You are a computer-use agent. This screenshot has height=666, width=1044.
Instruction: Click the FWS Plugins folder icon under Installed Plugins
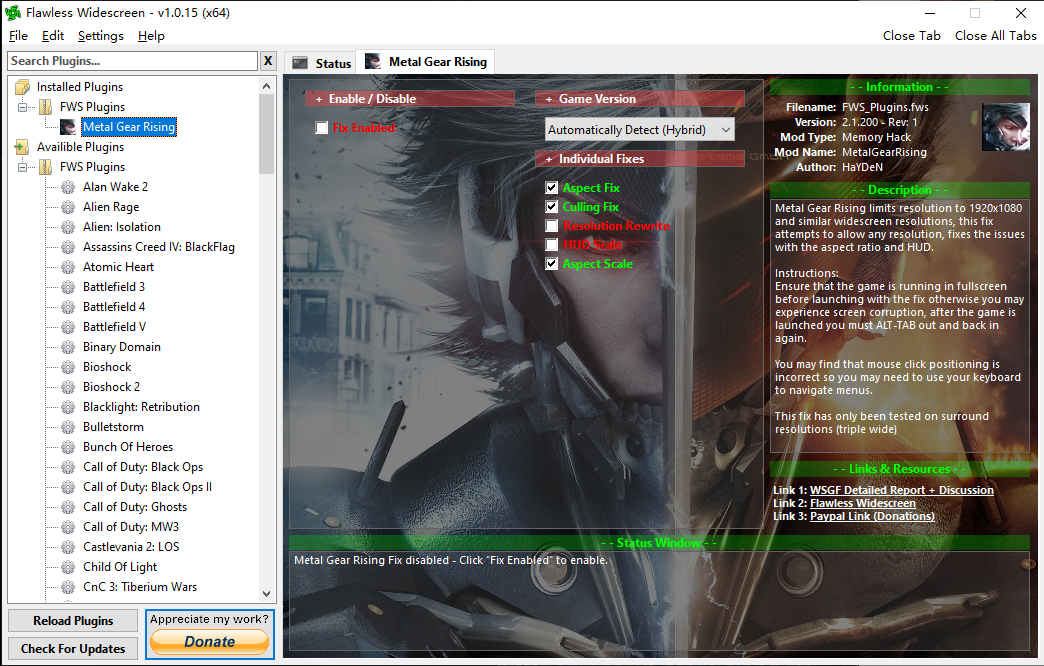(x=45, y=107)
